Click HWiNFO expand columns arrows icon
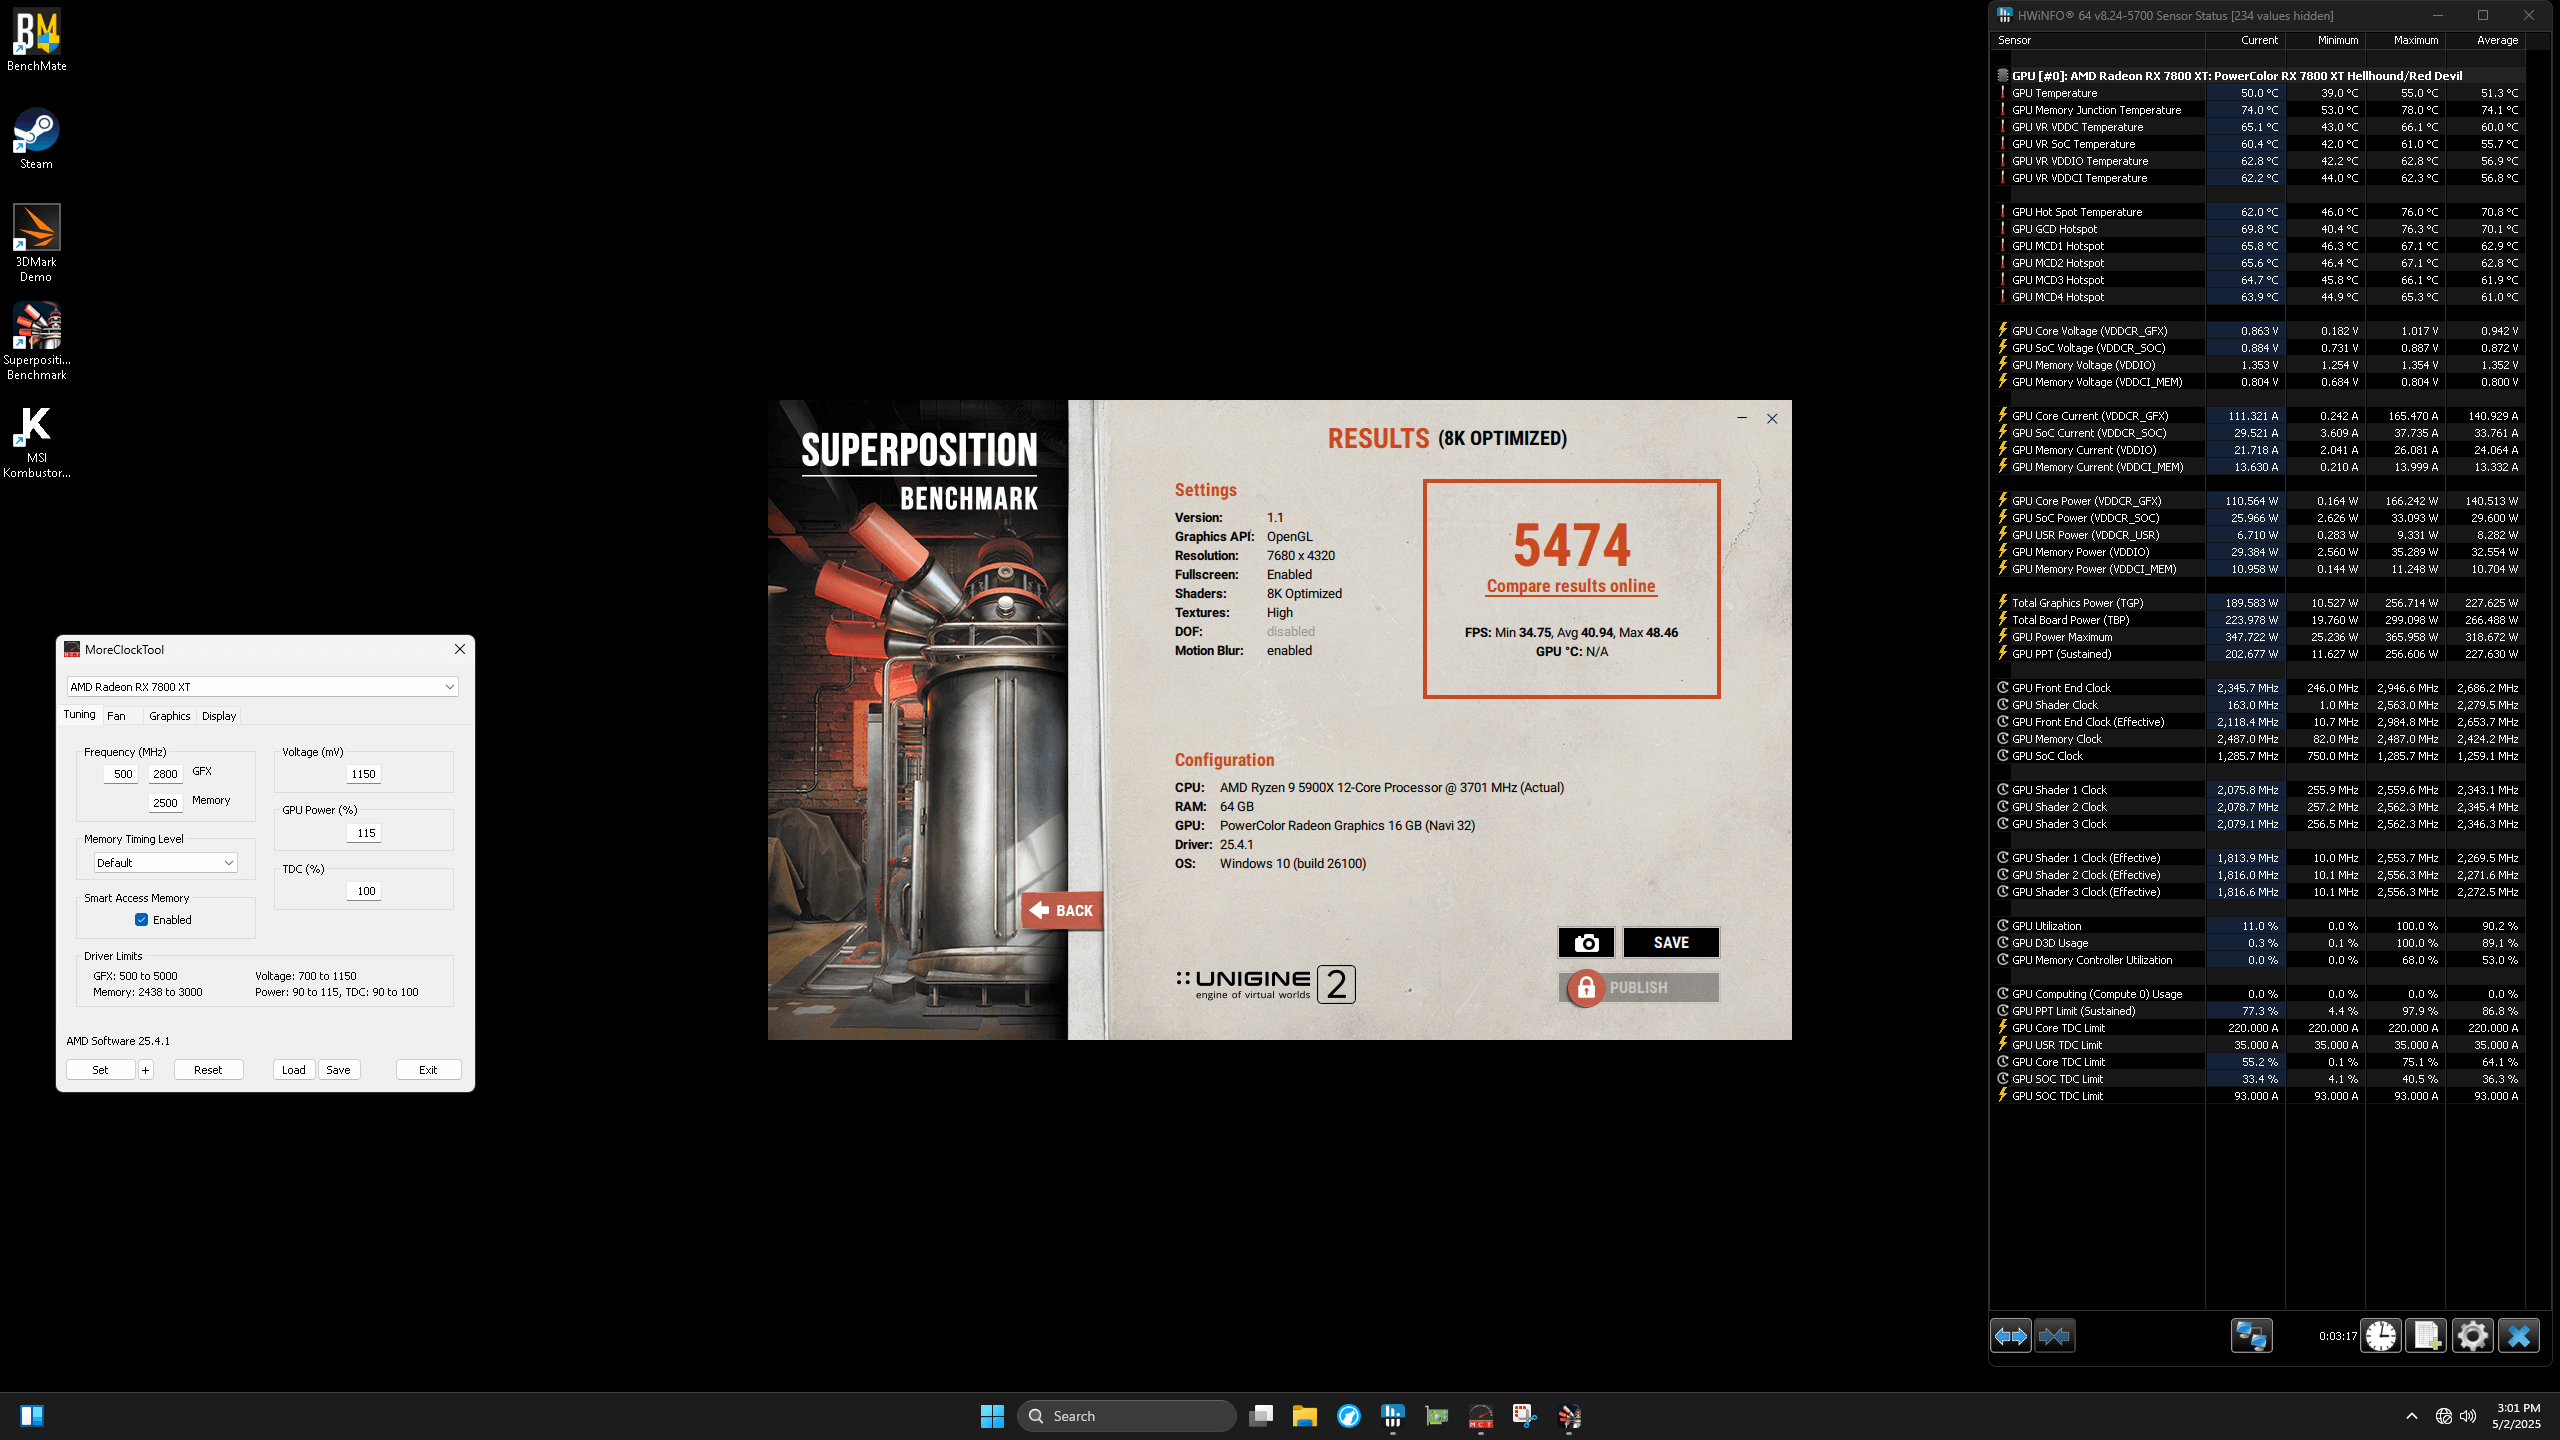The image size is (2560, 1440). 2011,1336
